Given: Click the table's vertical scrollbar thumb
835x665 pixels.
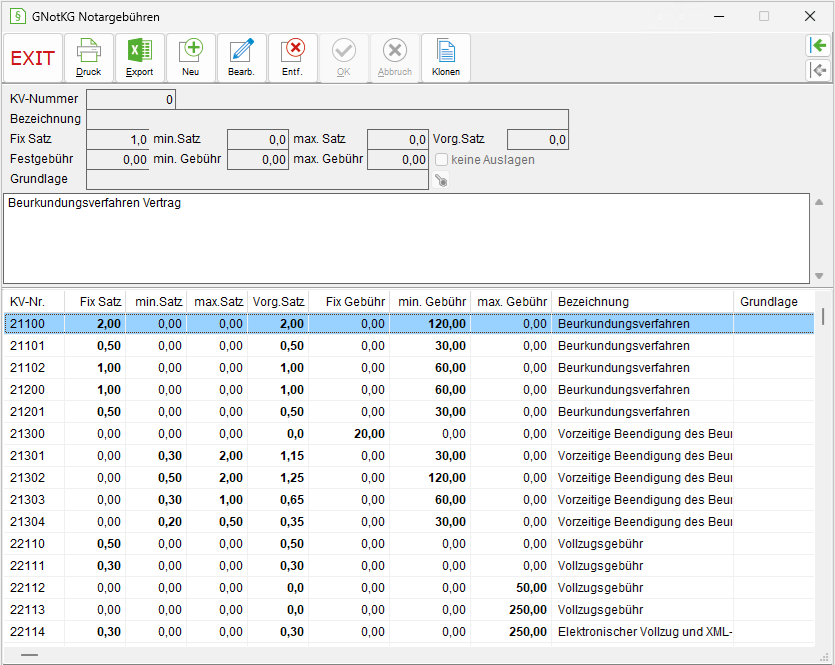Looking at the screenshot, I should pyautogui.click(x=823, y=316).
